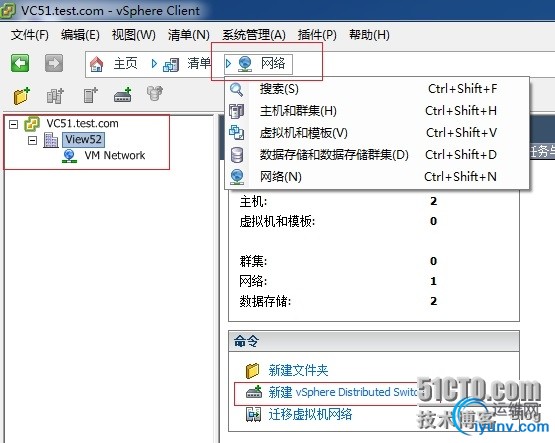Image resolution: width=555 pixels, height=443 pixels.
Task: Click the new folder toolbar icon
Action: [22, 95]
